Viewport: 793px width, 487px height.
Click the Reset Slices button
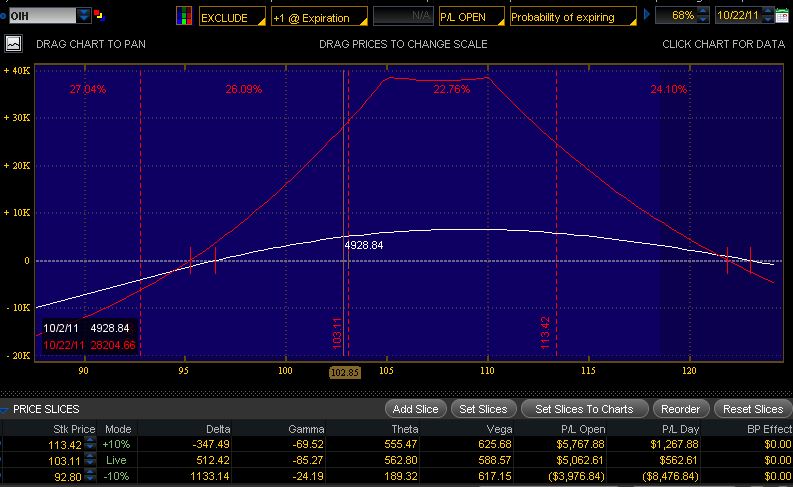tap(753, 409)
